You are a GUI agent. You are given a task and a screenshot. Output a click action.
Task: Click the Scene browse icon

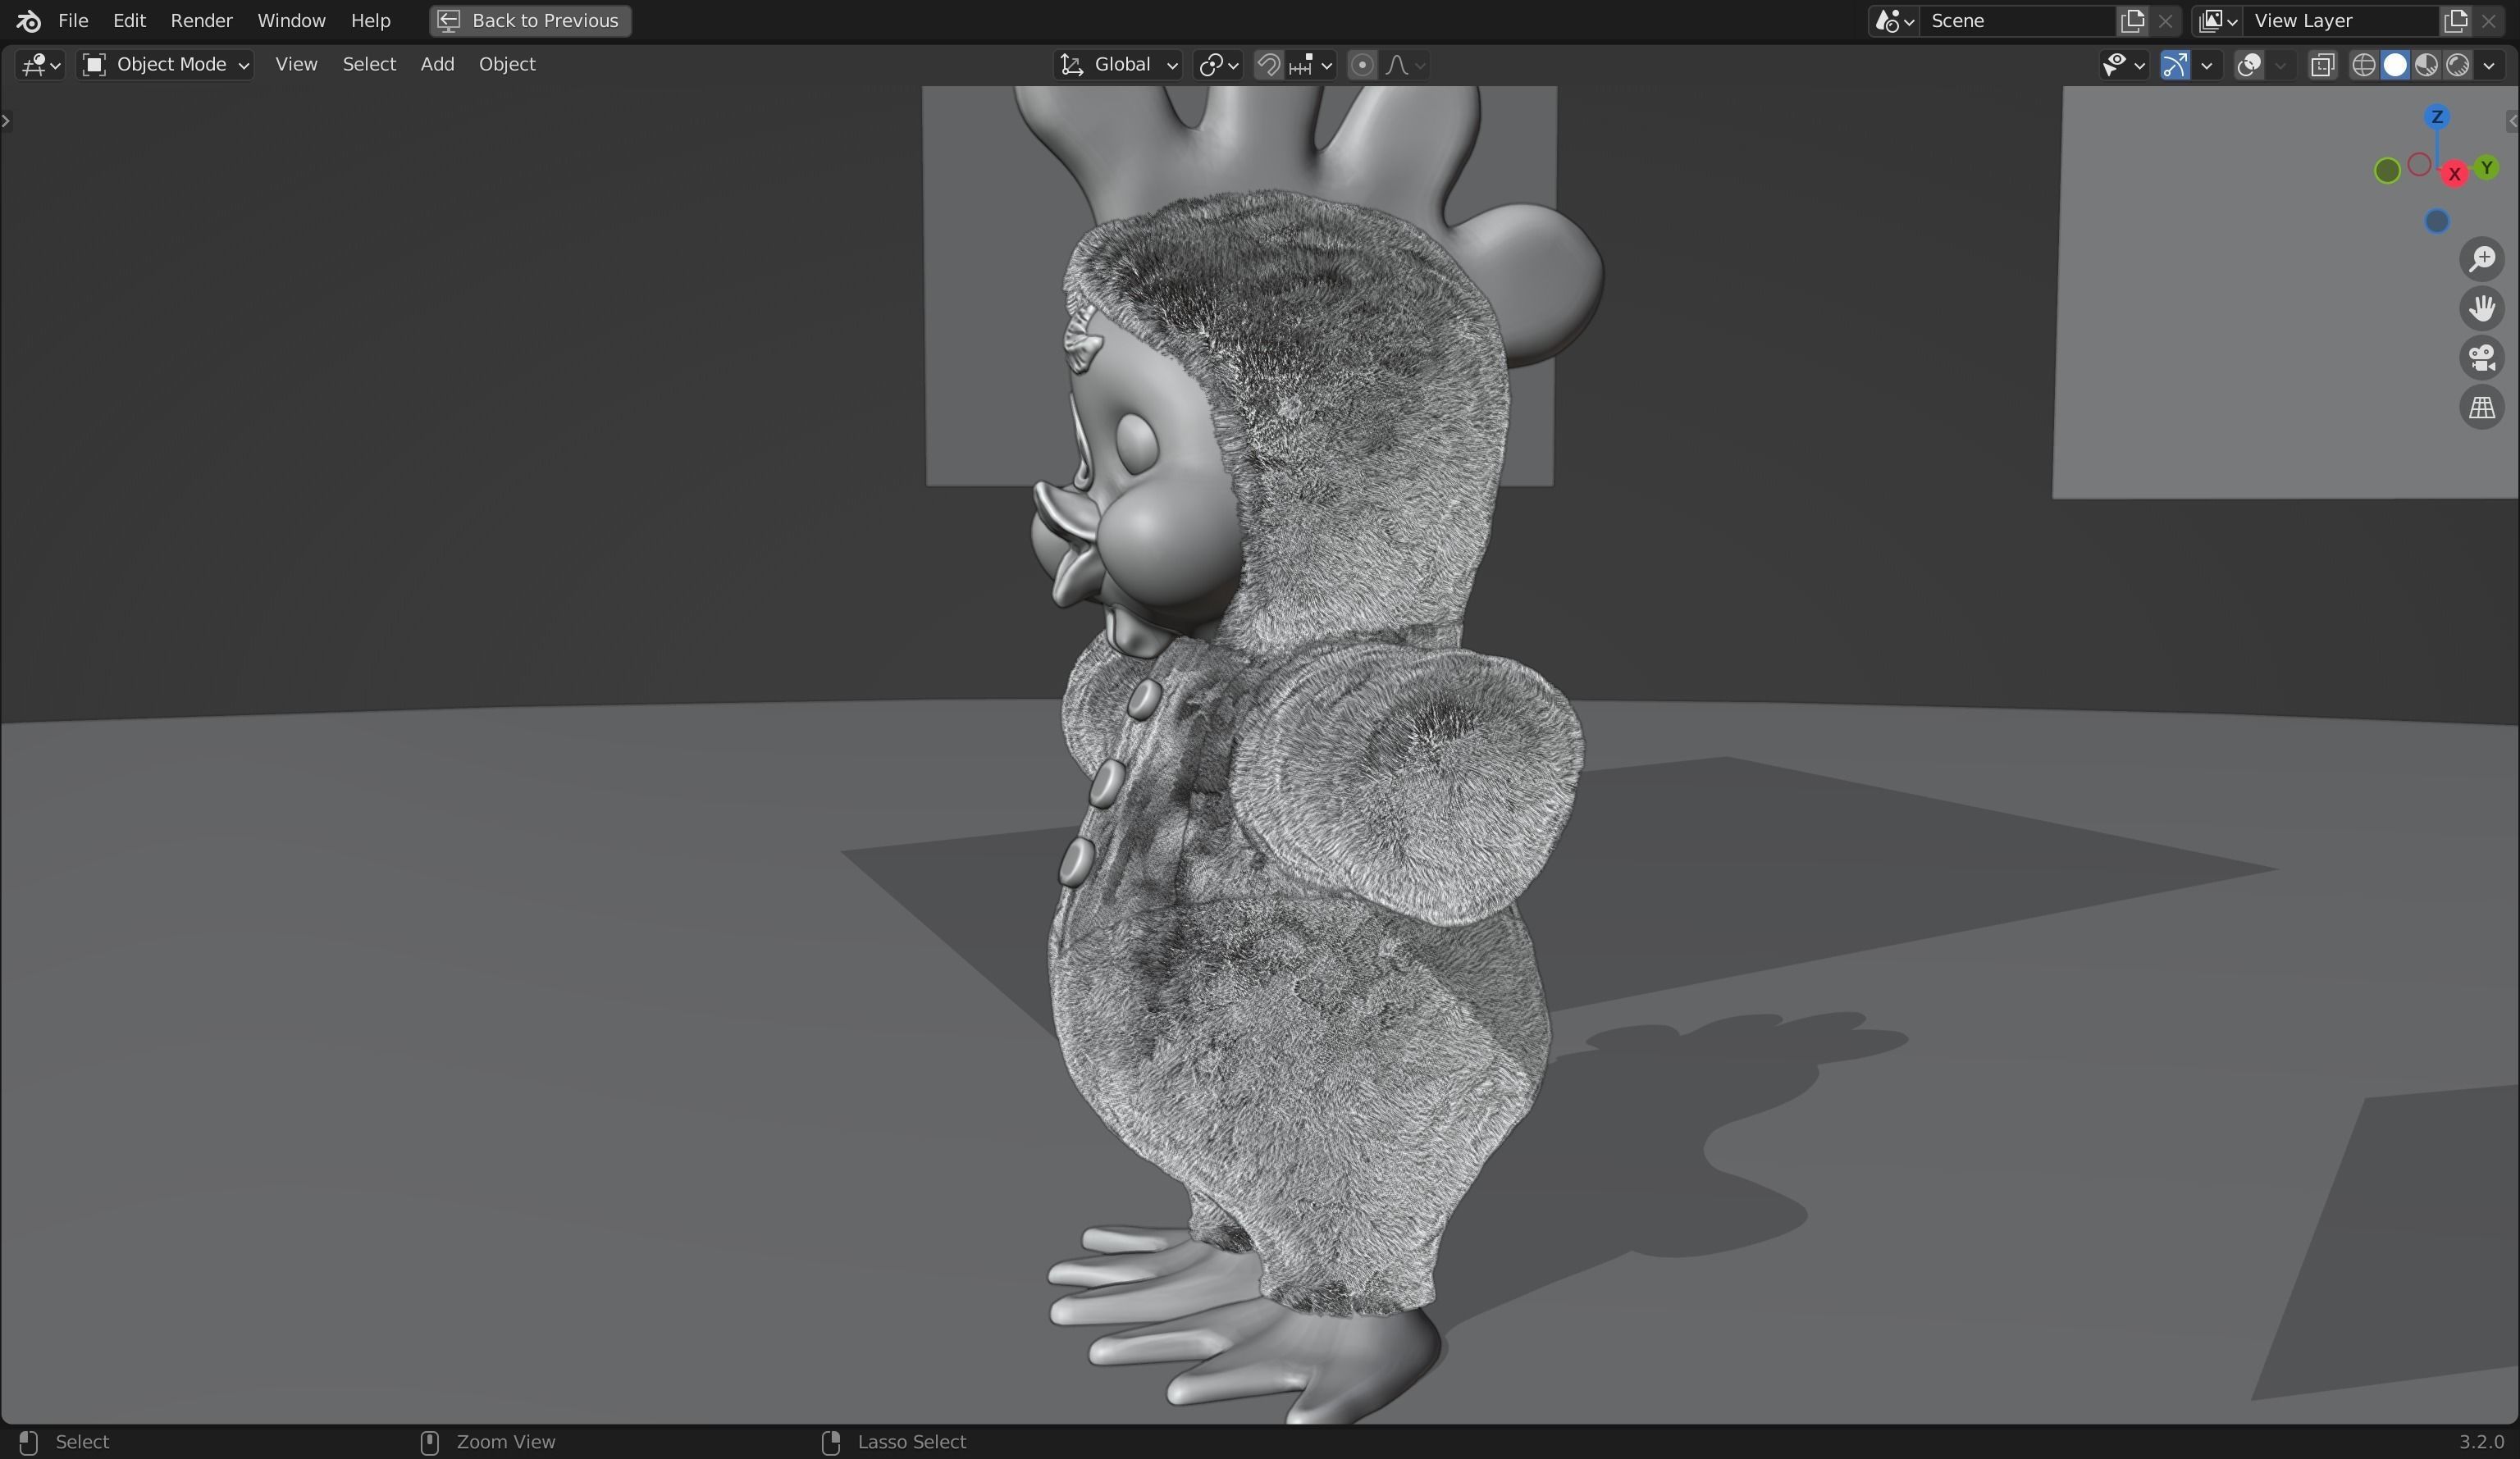coord(1894,21)
